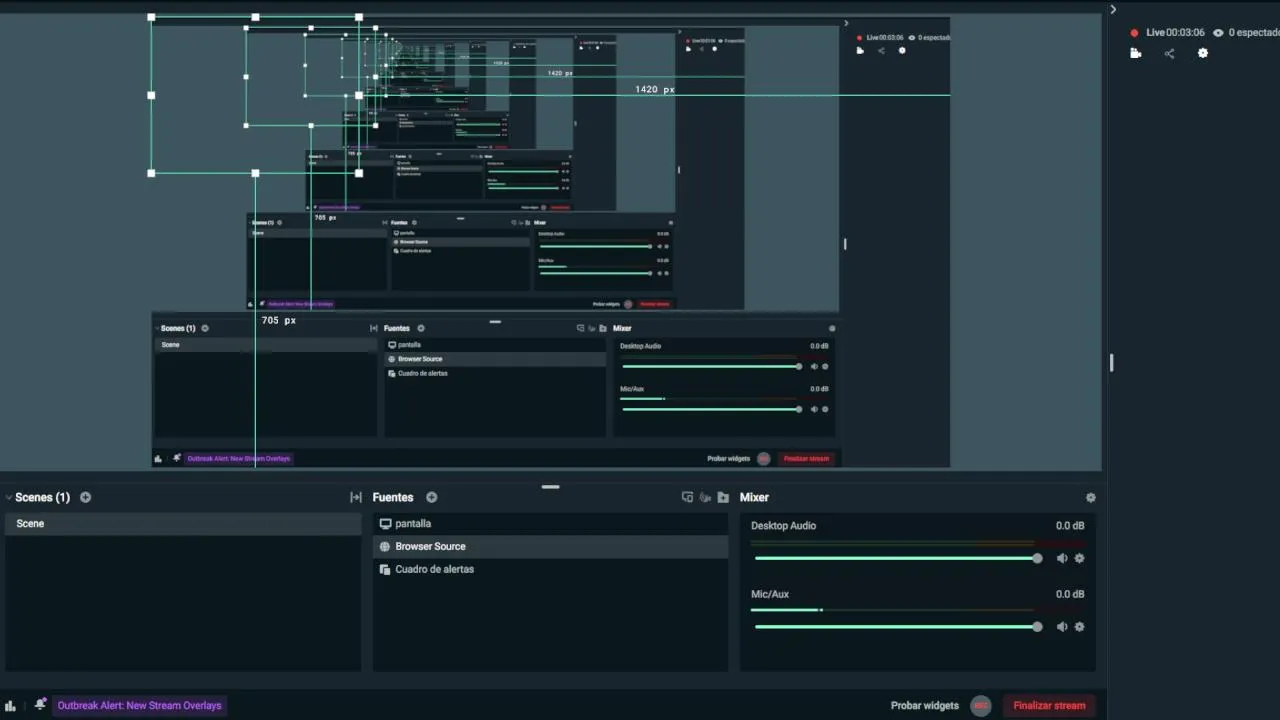The image size is (1280, 720).
Task: Click the Live 00:03:06 timer text
Action: [1175, 33]
